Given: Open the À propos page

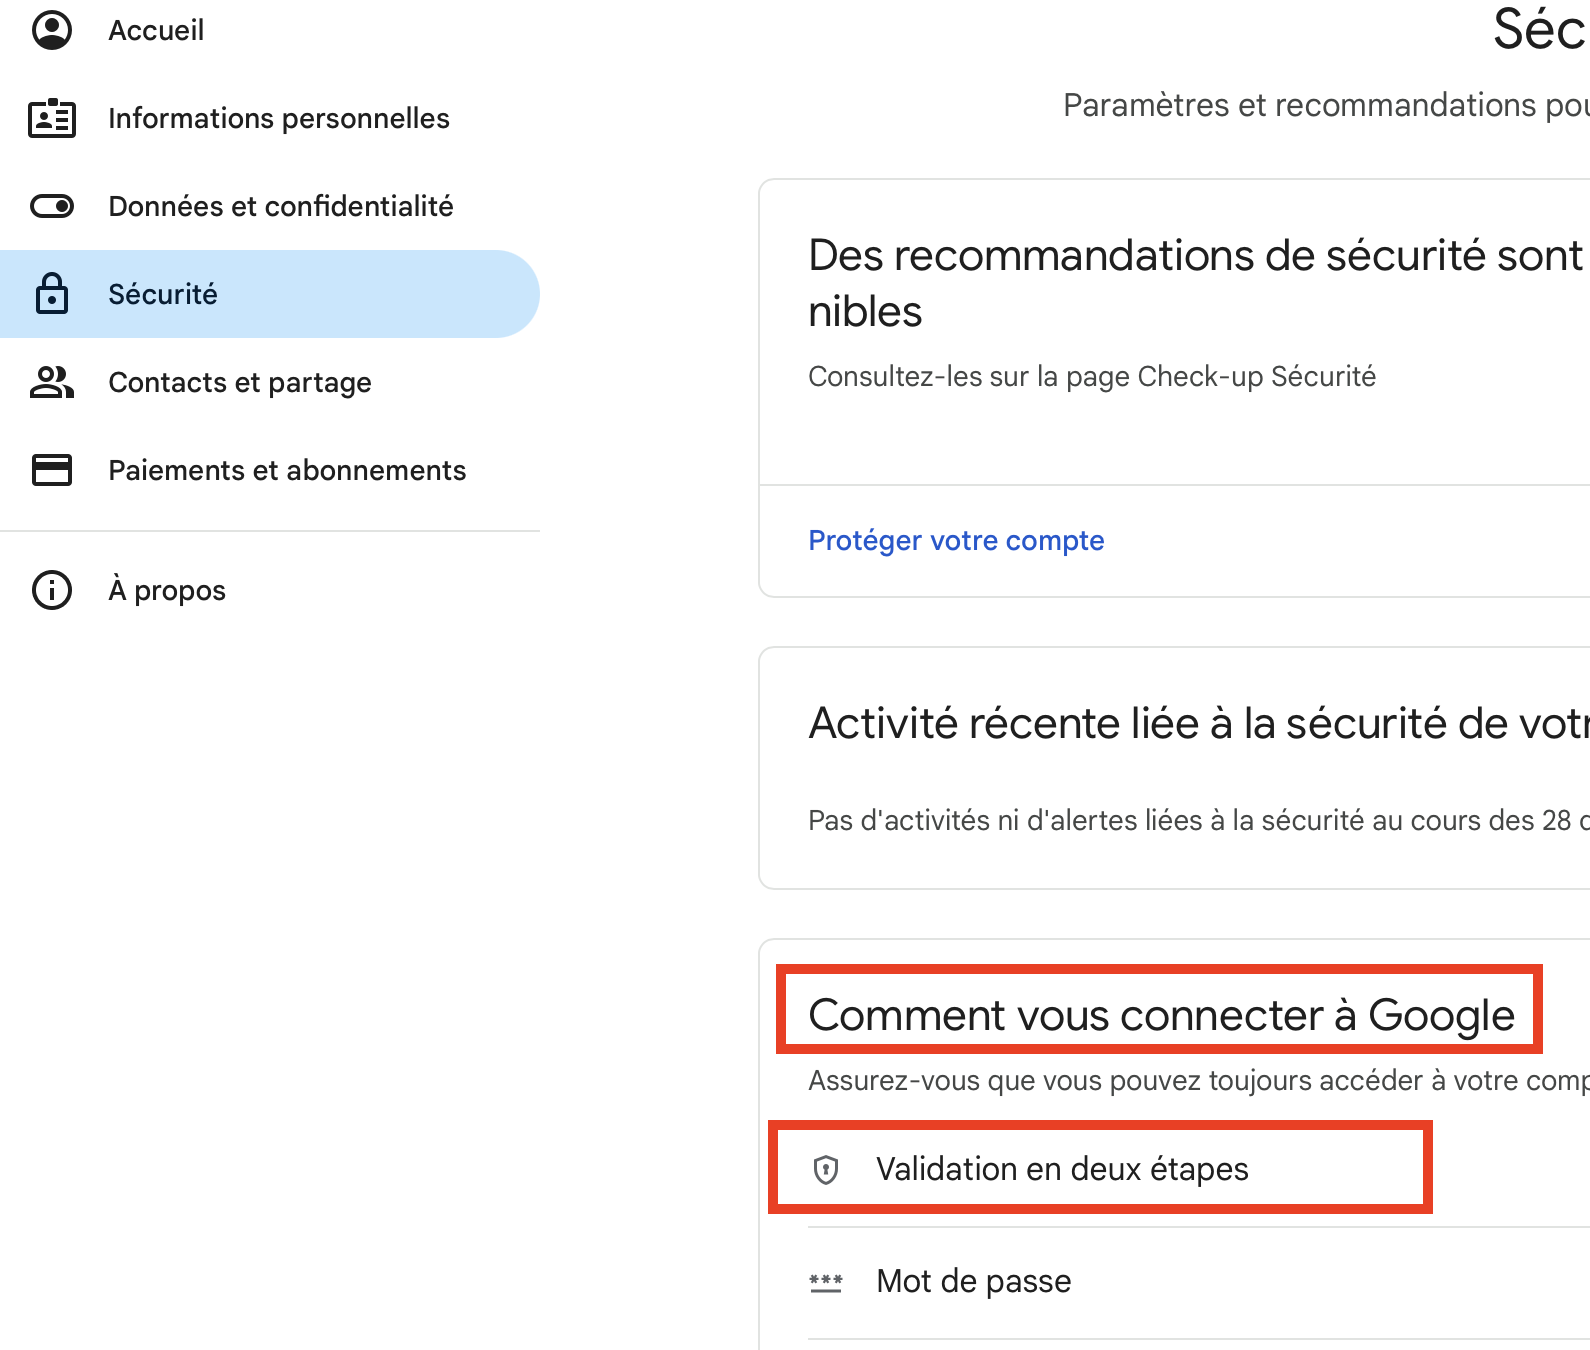Looking at the screenshot, I should (167, 590).
